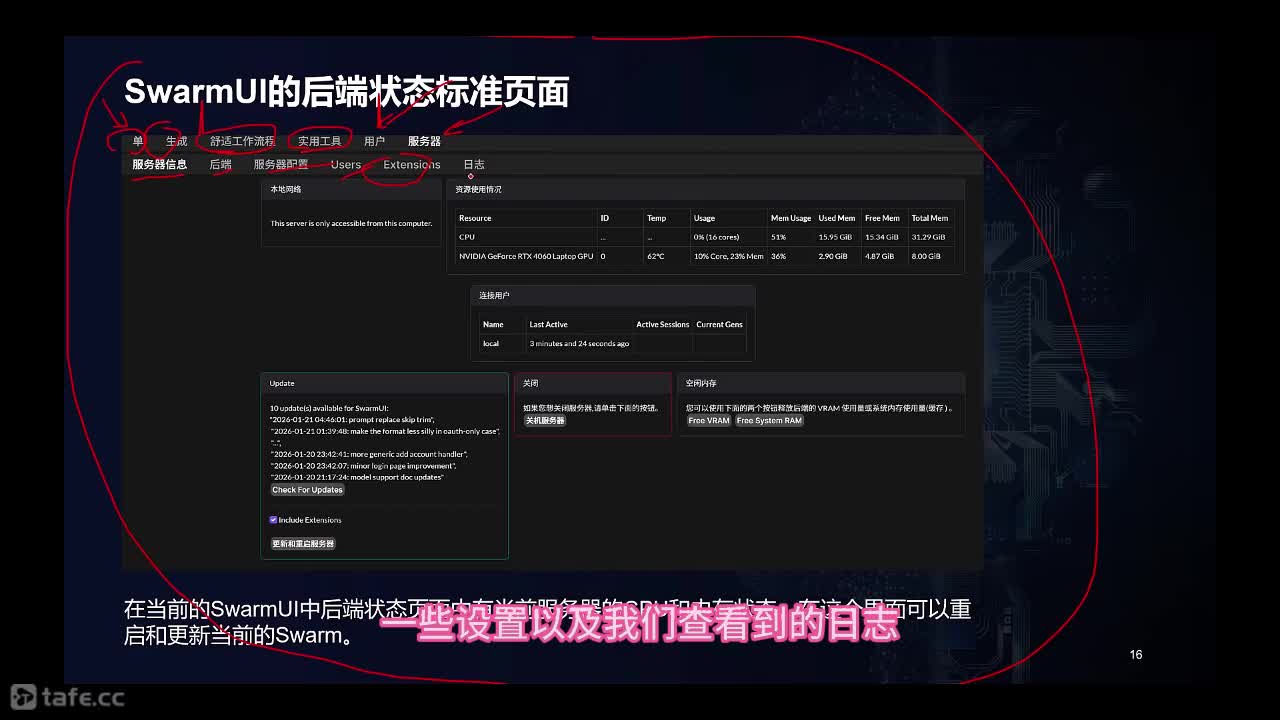This screenshot has width=1280, height=720.
Task: Click the Free System RAM button
Action: 769,421
